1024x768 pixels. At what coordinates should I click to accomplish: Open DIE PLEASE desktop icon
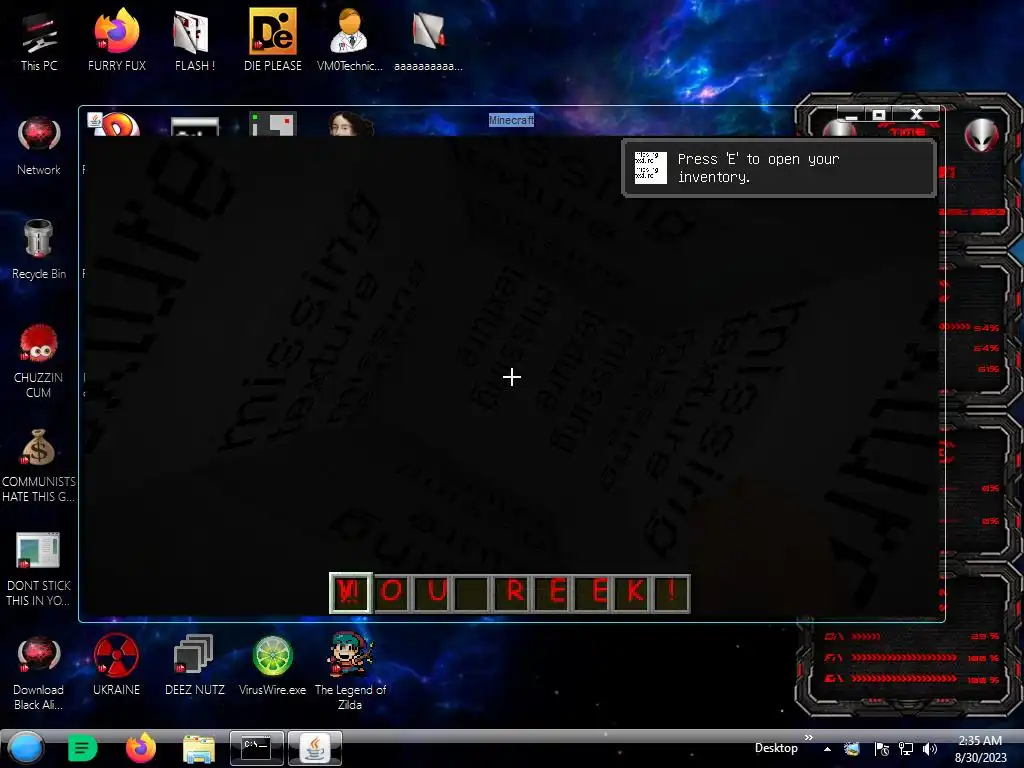point(272,40)
